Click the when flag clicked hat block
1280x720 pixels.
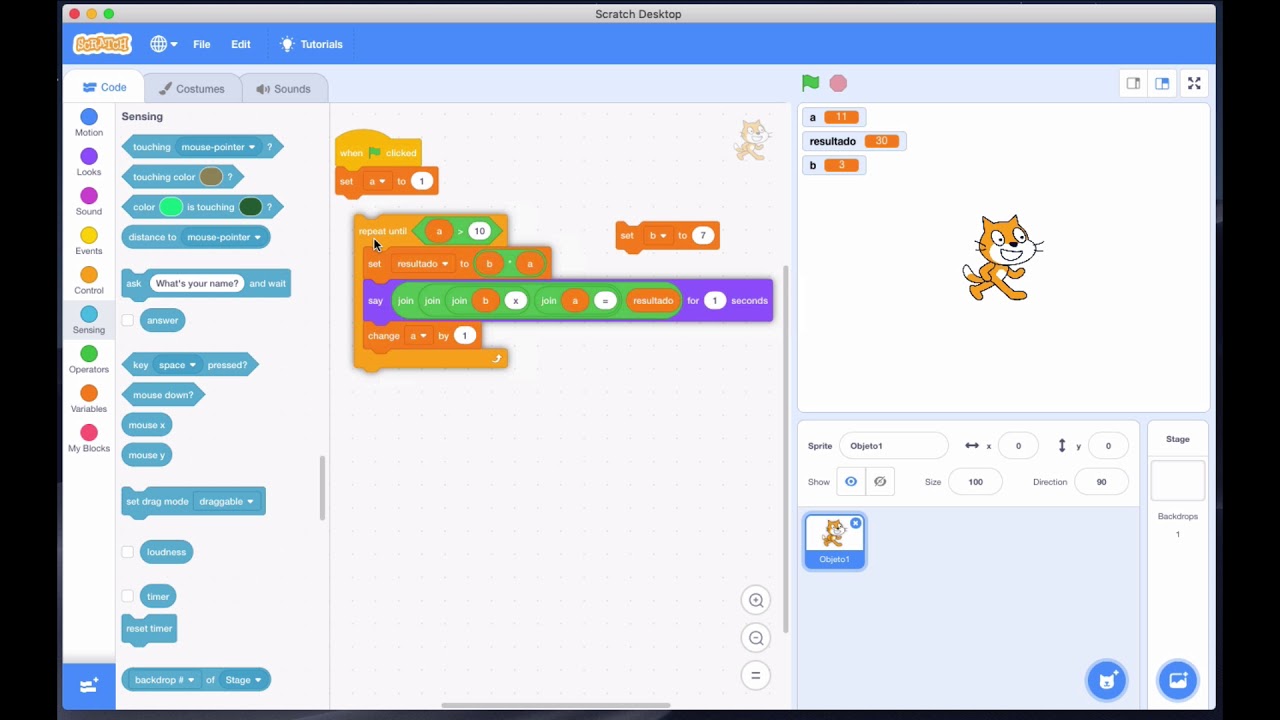pyautogui.click(x=377, y=150)
